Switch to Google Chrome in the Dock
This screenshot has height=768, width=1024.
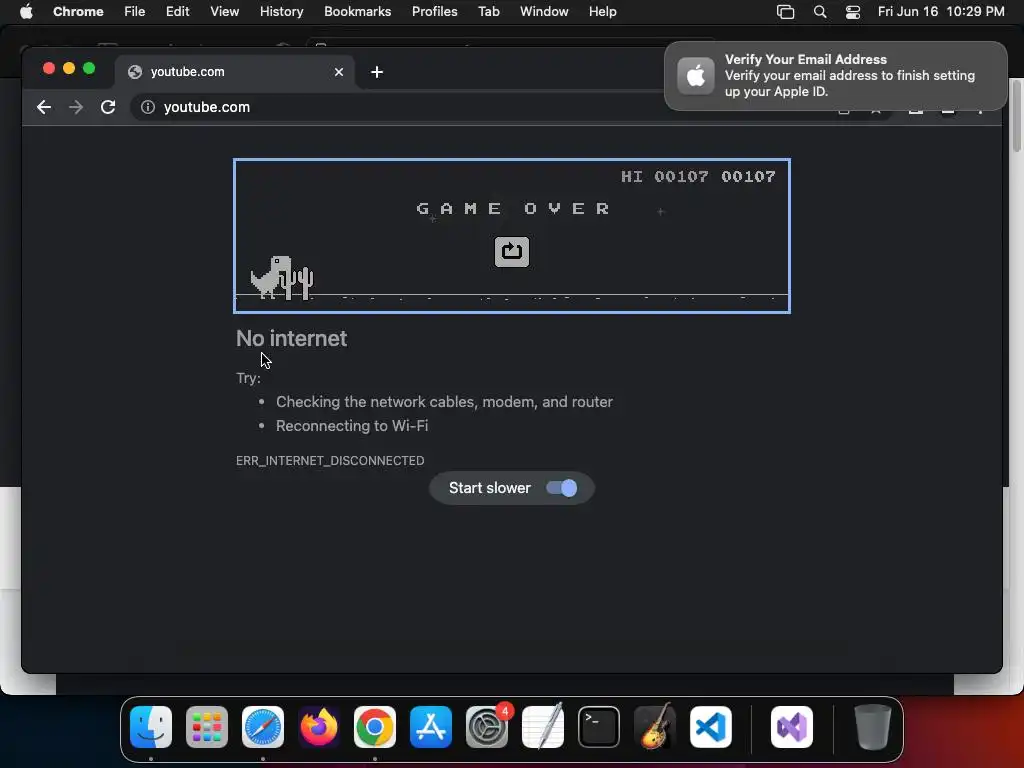[x=375, y=727]
